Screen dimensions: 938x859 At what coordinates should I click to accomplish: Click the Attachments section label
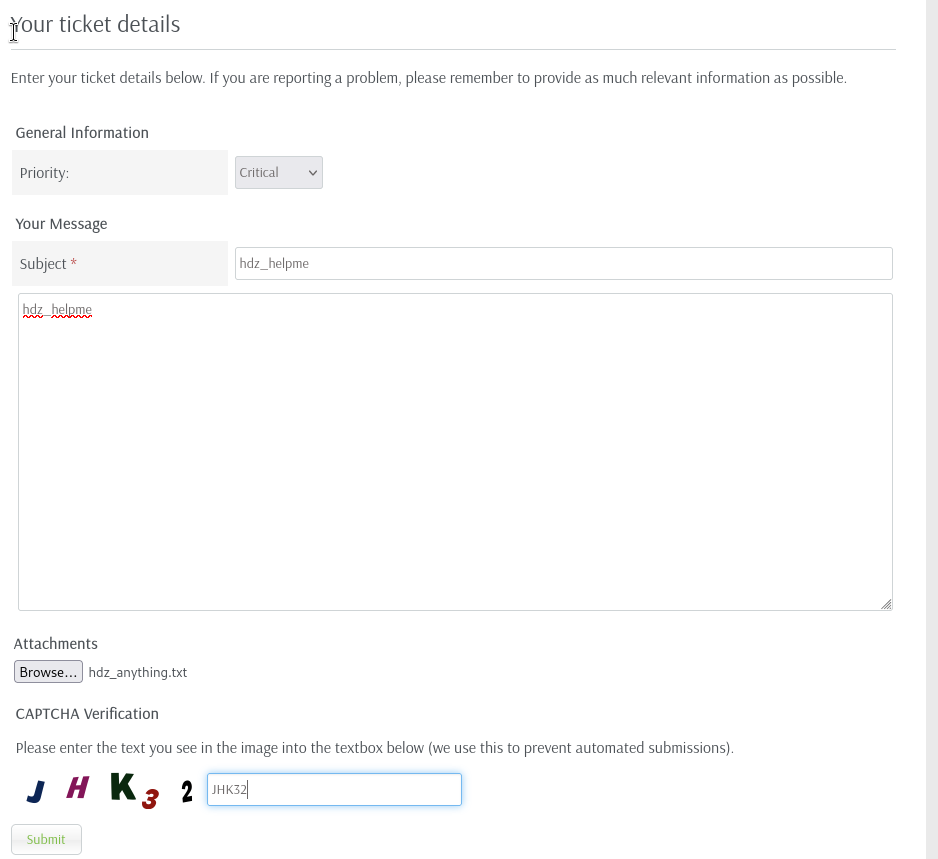click(56, 644)
